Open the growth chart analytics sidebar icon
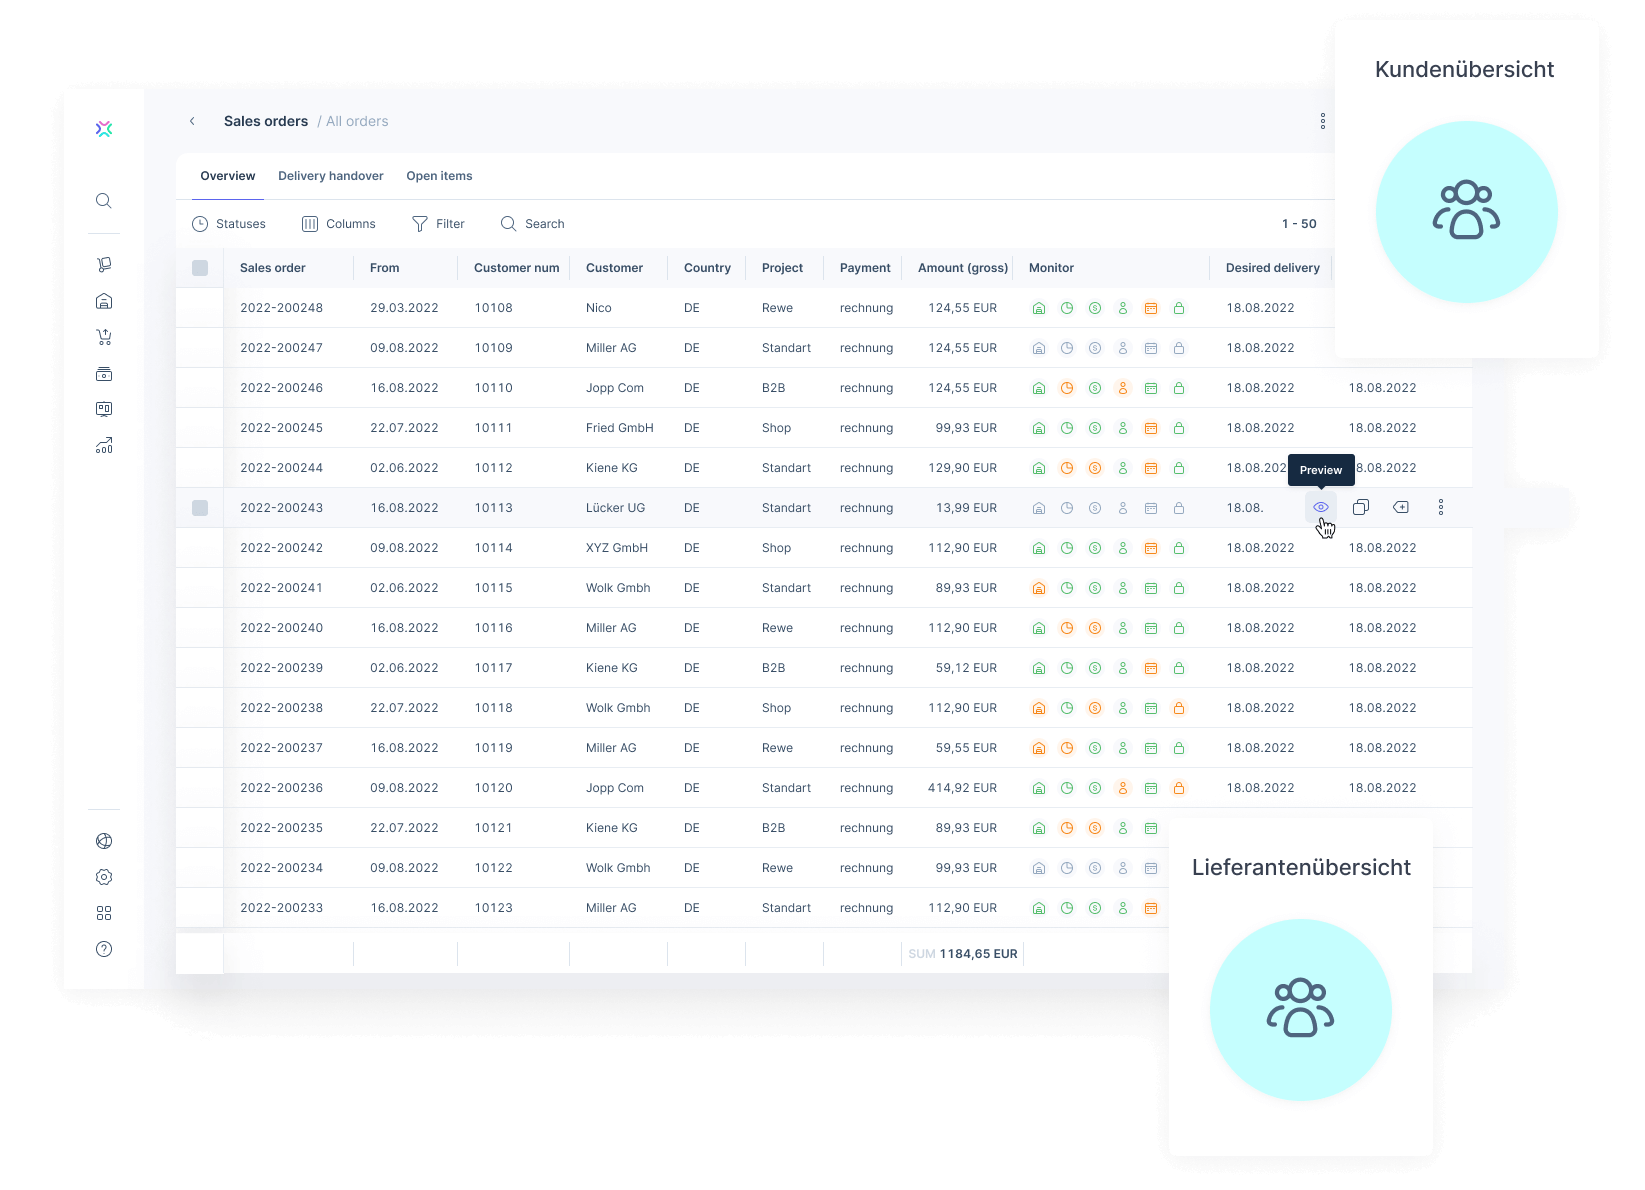The image size is (1645, 1190). (x=104, y=446)
